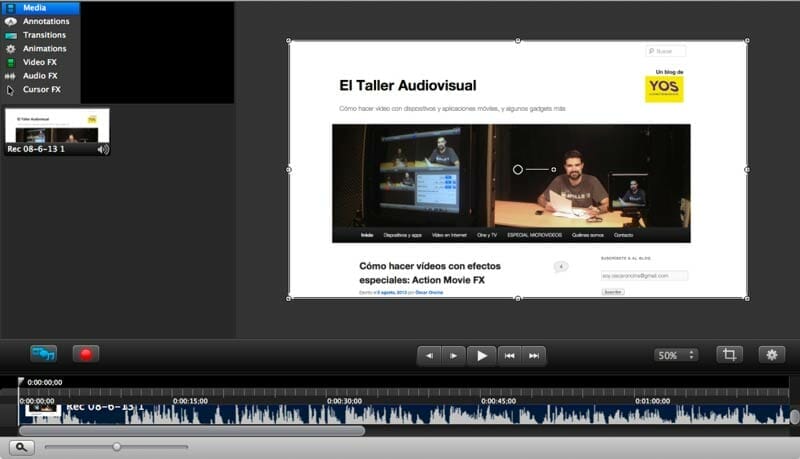The width and height of the screenshot is (800, 459).
Task: Click the vertical timeline scrollbar handle
Action: [x=795, y=416]
